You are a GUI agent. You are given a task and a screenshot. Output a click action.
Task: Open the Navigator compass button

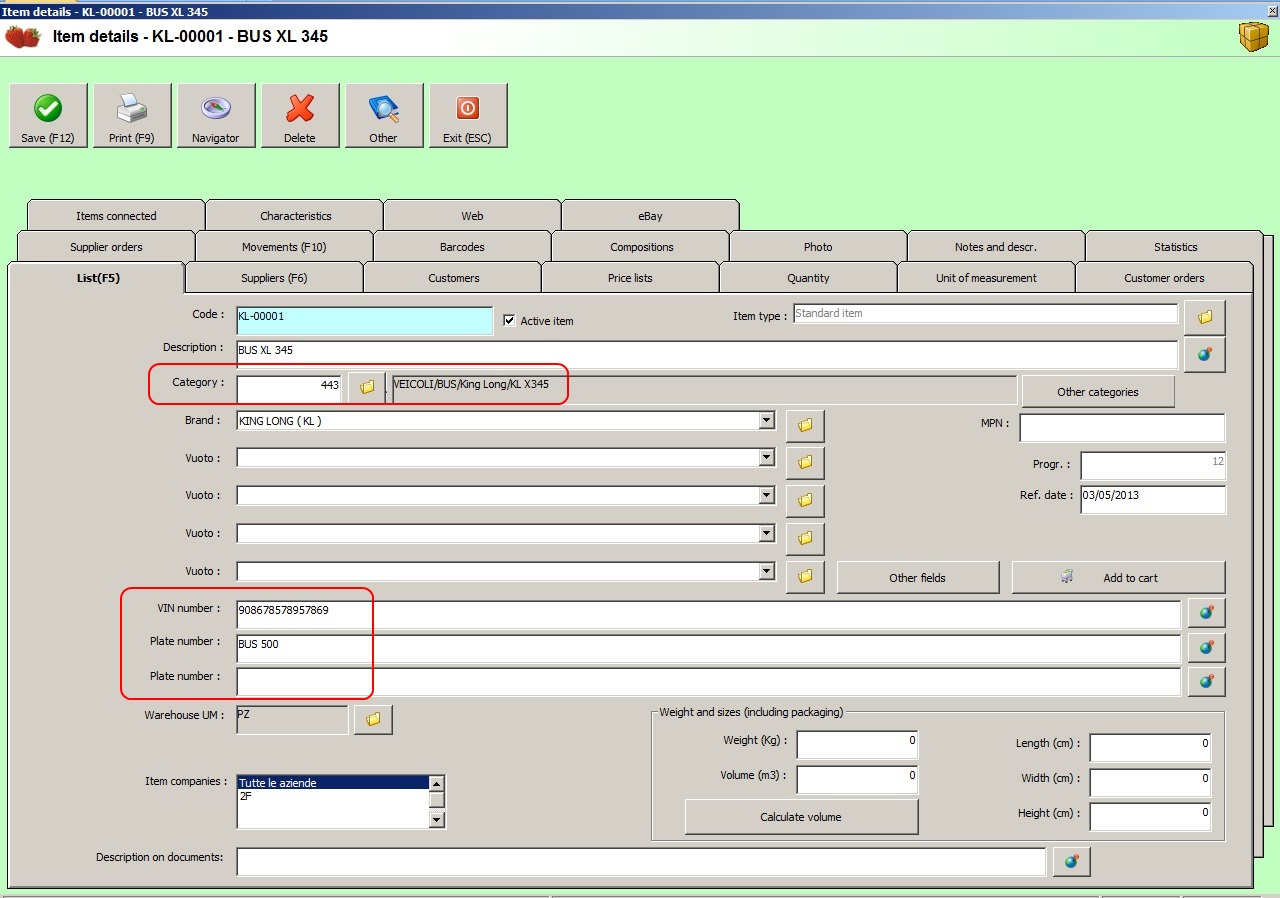coord(216,116)
